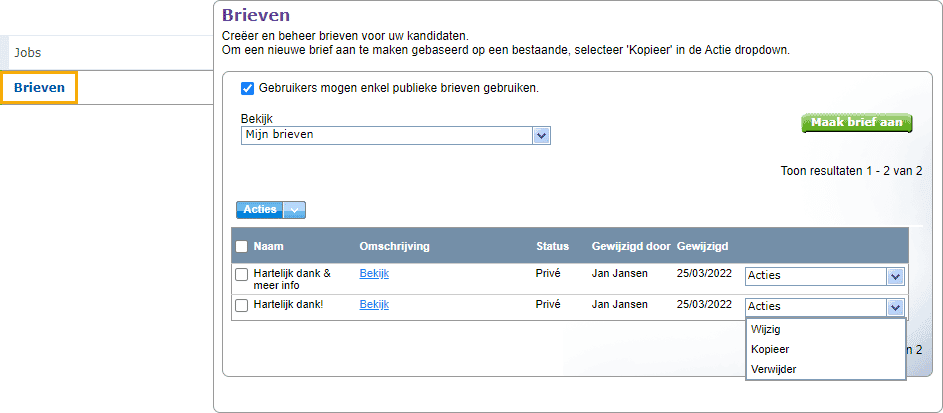Click the Gewijzigd date column header

[702, 246]
